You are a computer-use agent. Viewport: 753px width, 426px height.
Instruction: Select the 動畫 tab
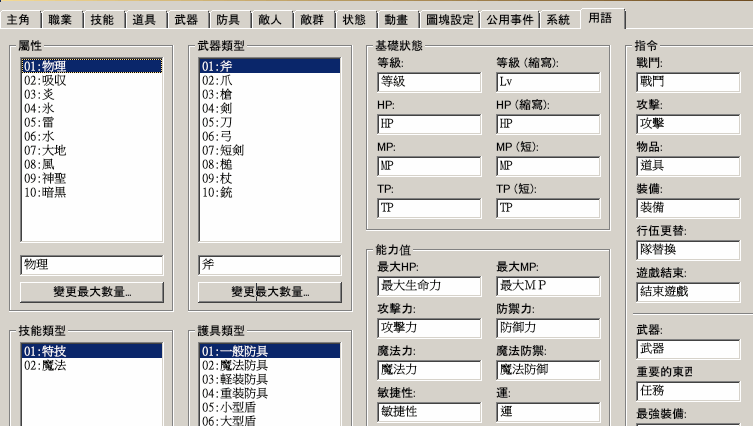[396, 20]
